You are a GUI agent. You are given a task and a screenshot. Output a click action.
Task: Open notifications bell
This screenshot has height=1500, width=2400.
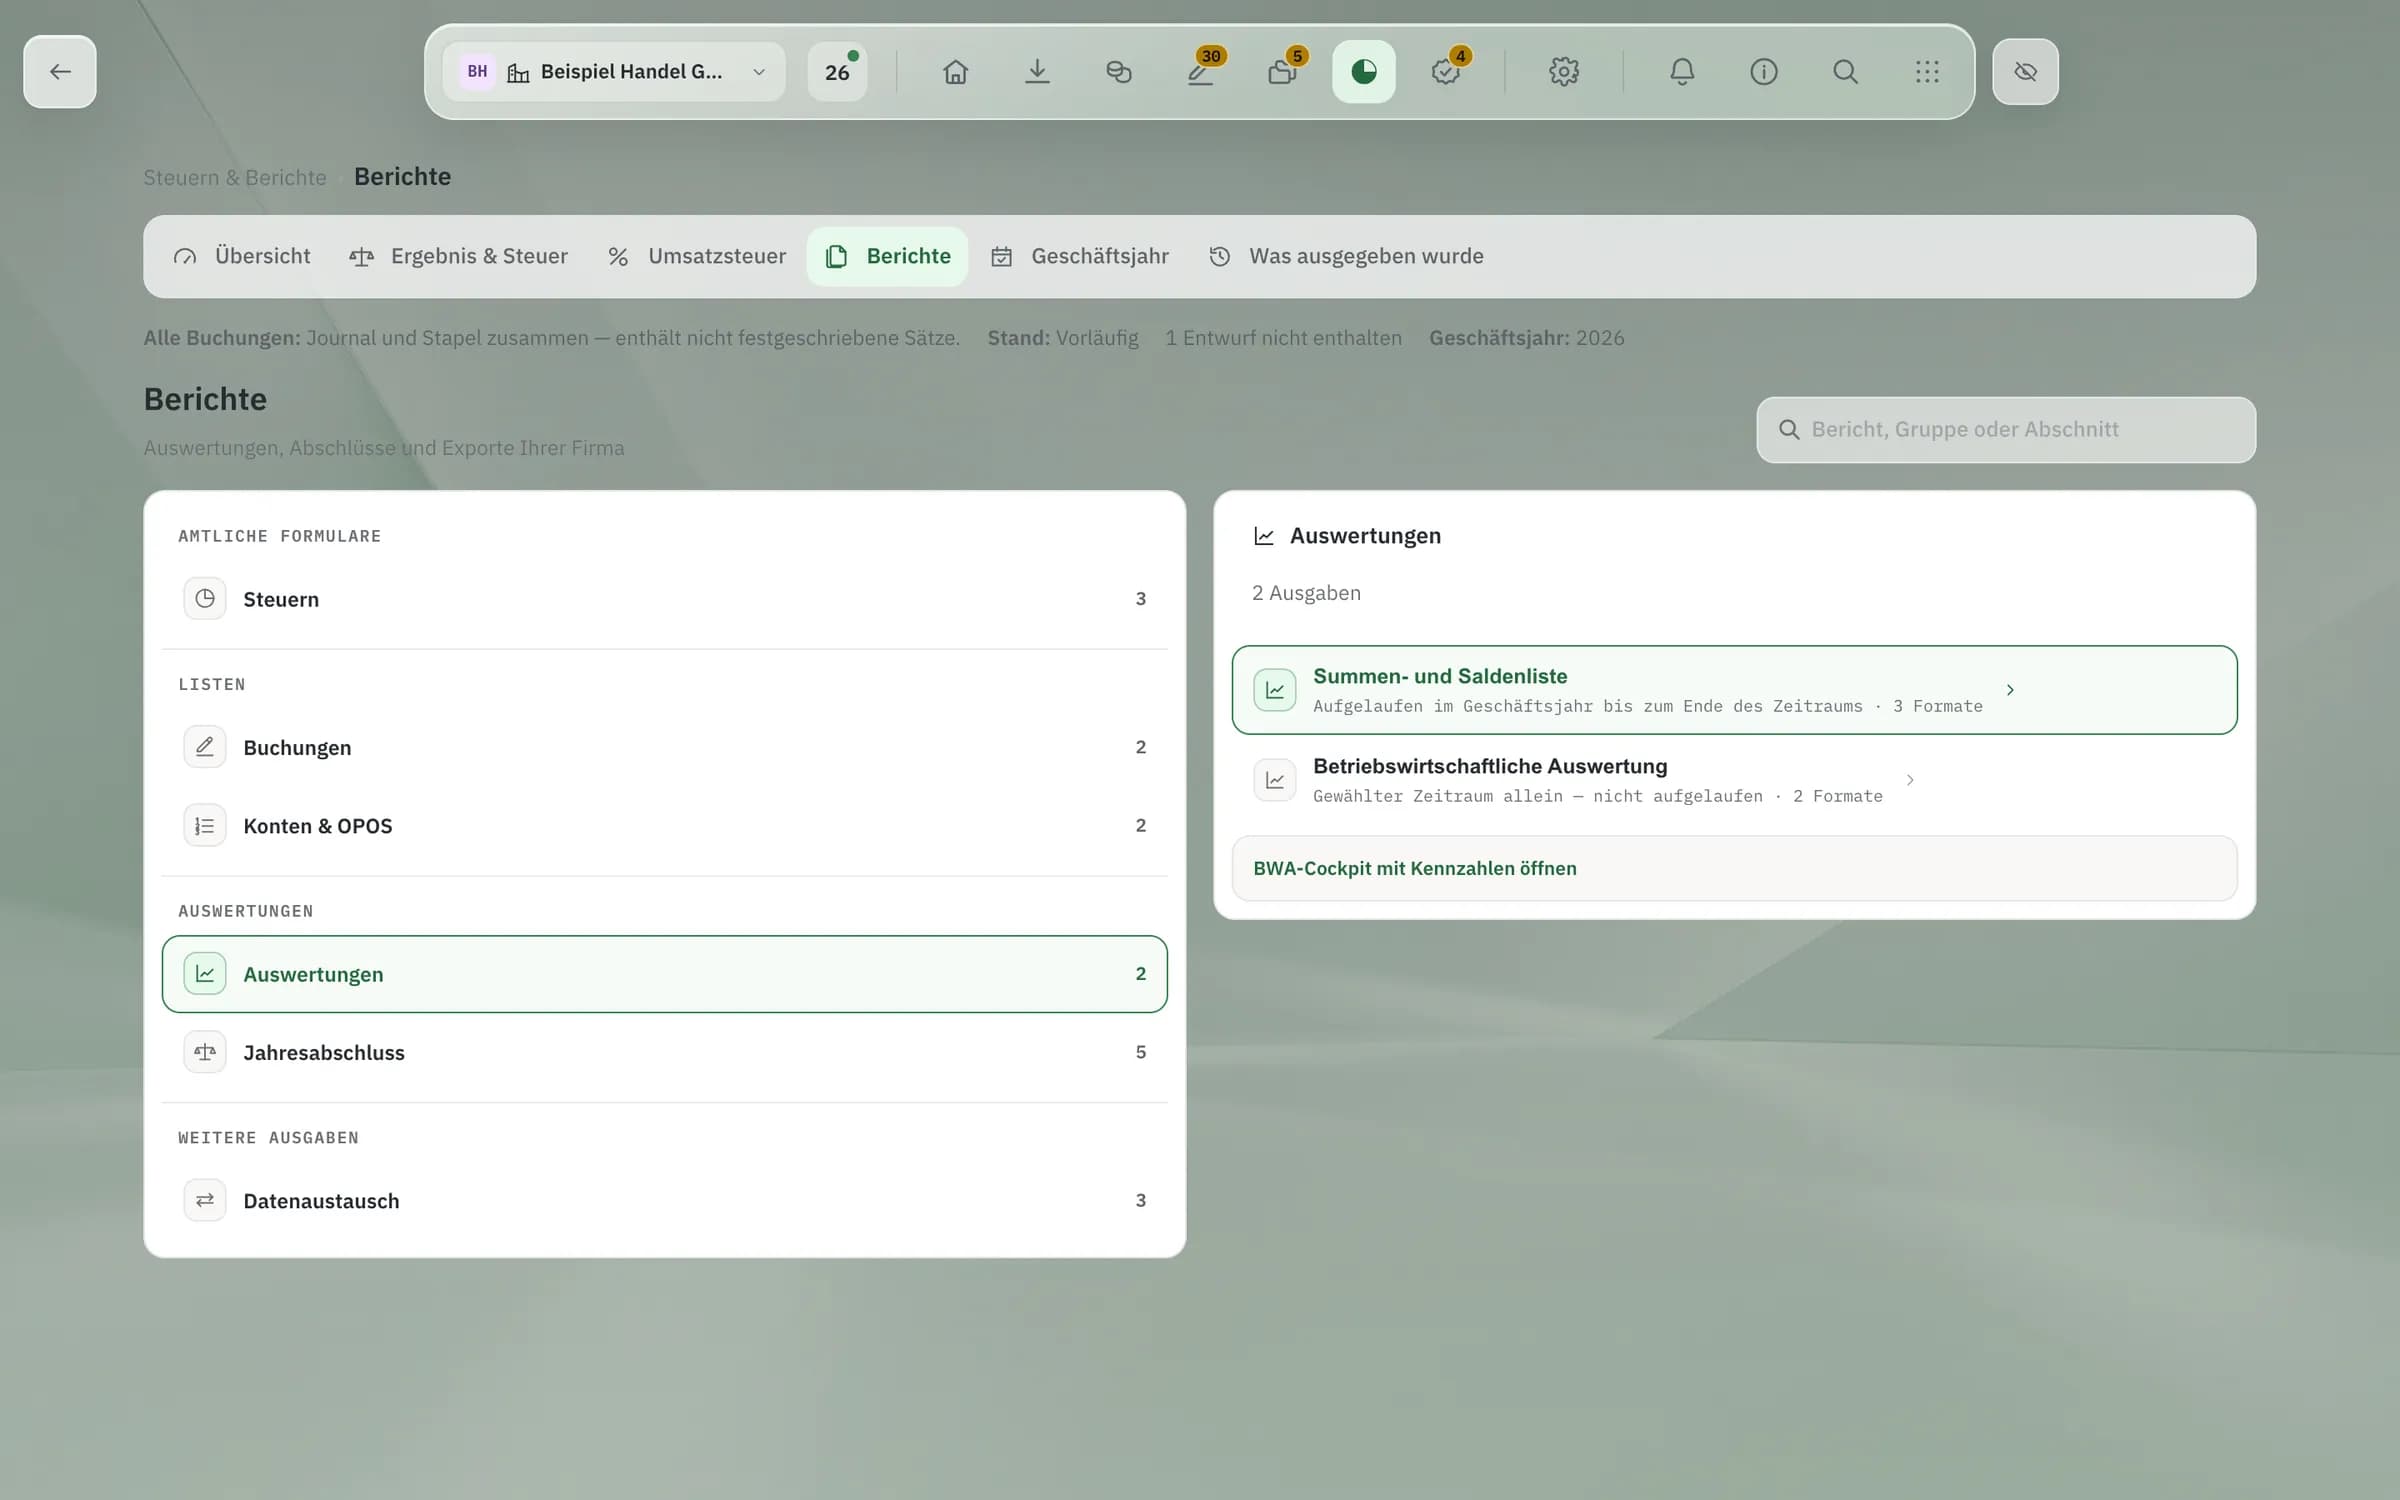click(1682, 72)
